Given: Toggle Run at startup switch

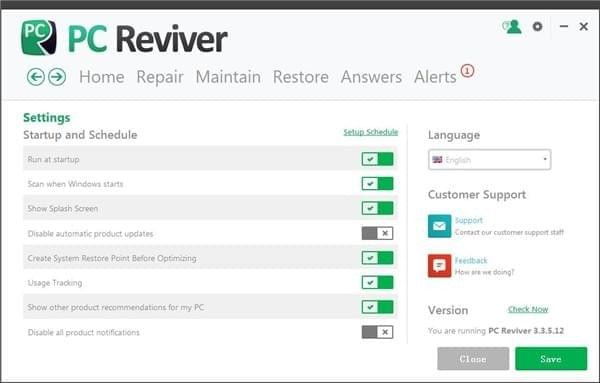Looking at the screenshot, I should pyautogui.click(x=377, y=159).
